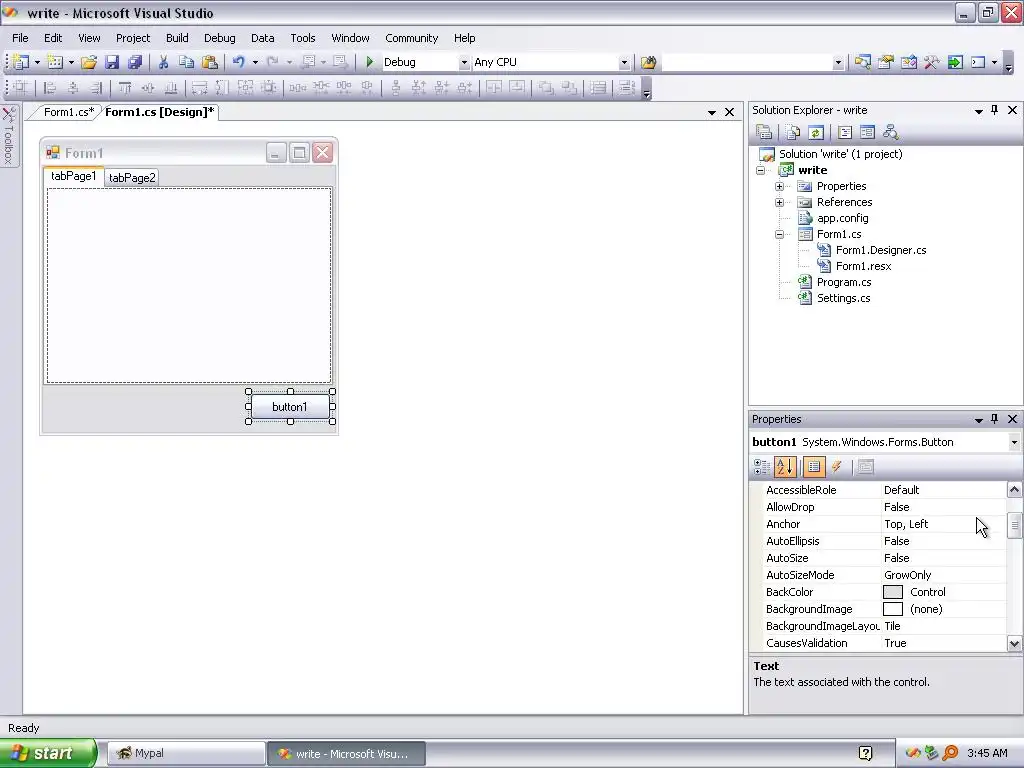Refresh the Solution Explorer

pyautogui.click(x=816, y=133)
